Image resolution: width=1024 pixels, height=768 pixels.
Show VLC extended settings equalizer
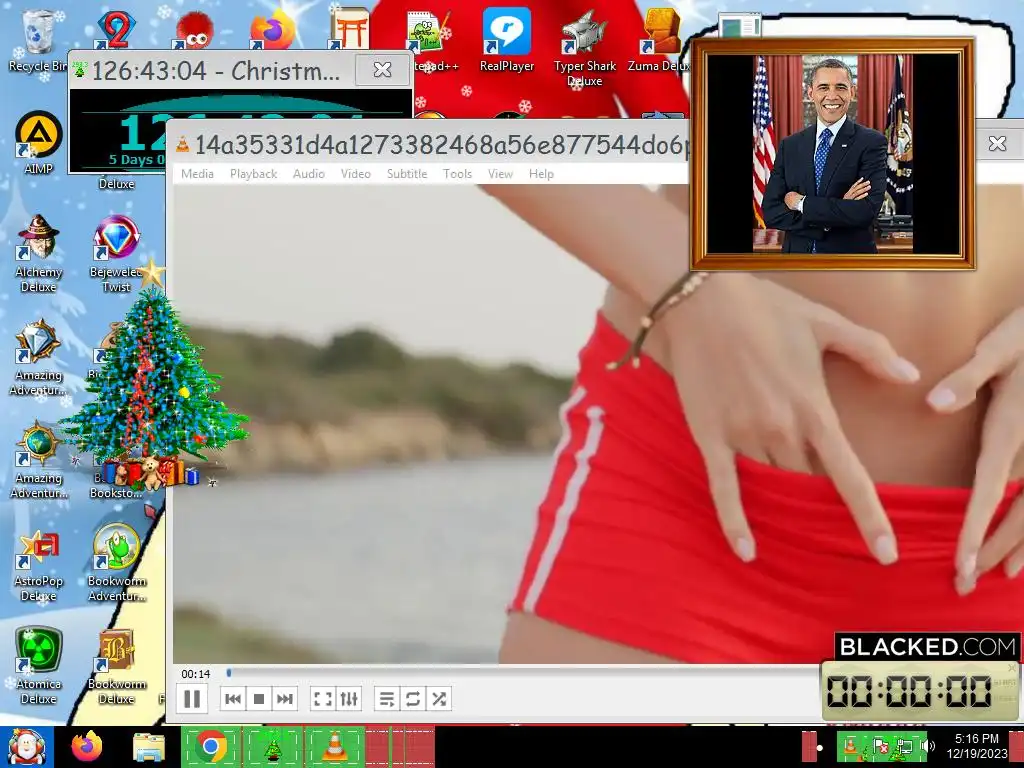point(349,699)
